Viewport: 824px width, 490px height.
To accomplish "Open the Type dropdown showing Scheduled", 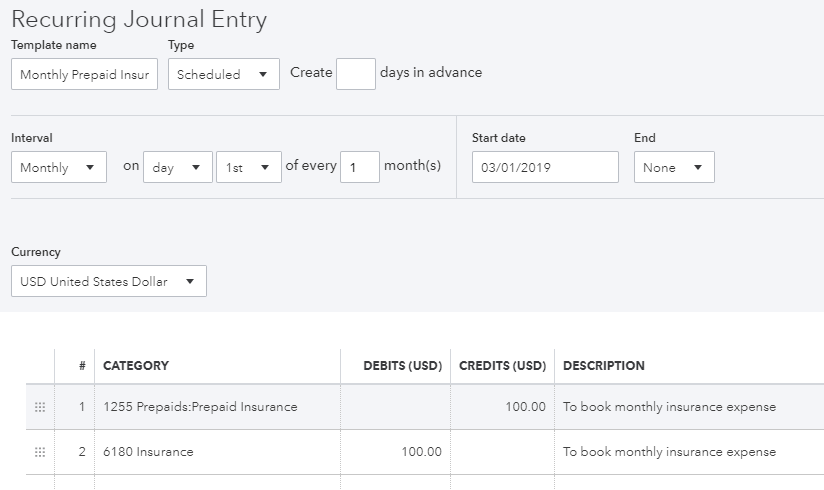I will [x=224, y=74].
